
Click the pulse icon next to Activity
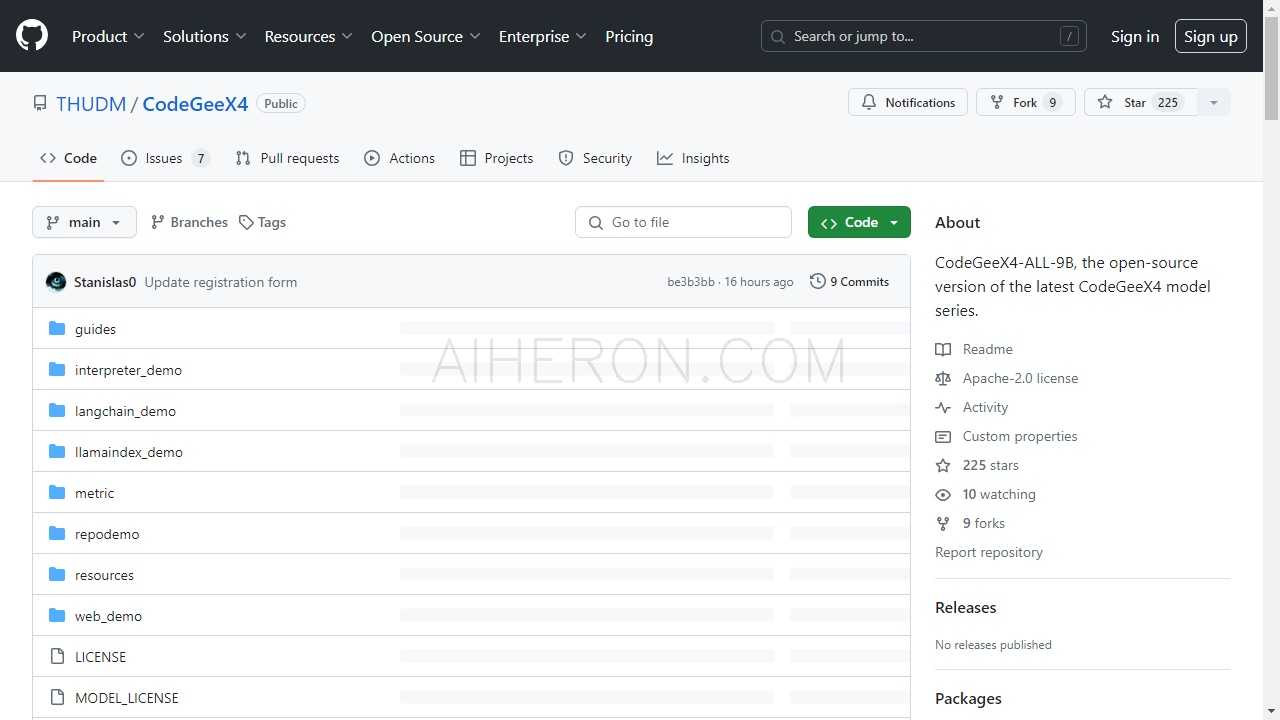click(943, 407)
